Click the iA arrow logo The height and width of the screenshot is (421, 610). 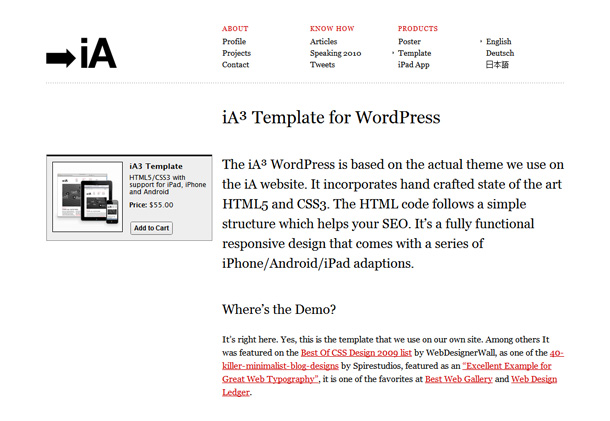81,53
